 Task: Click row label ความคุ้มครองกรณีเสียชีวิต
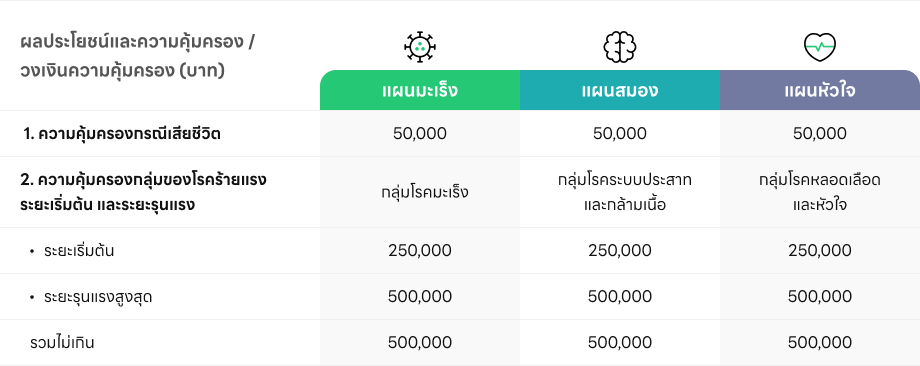point(122,134)
